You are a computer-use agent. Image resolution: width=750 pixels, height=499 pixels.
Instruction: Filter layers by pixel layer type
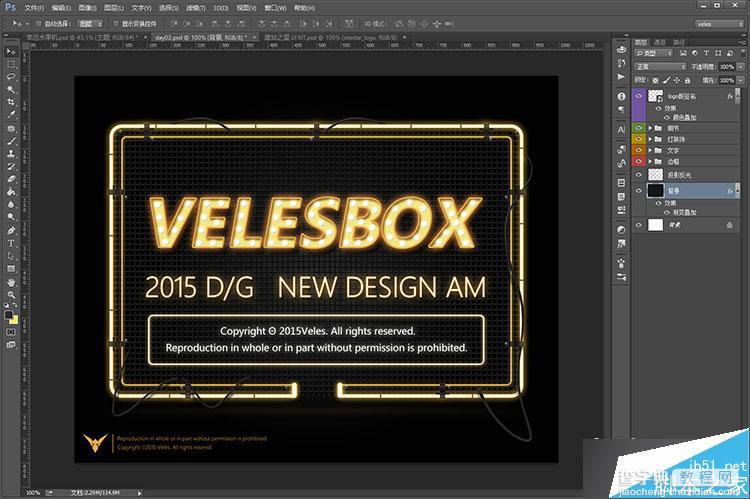(684, 53)
